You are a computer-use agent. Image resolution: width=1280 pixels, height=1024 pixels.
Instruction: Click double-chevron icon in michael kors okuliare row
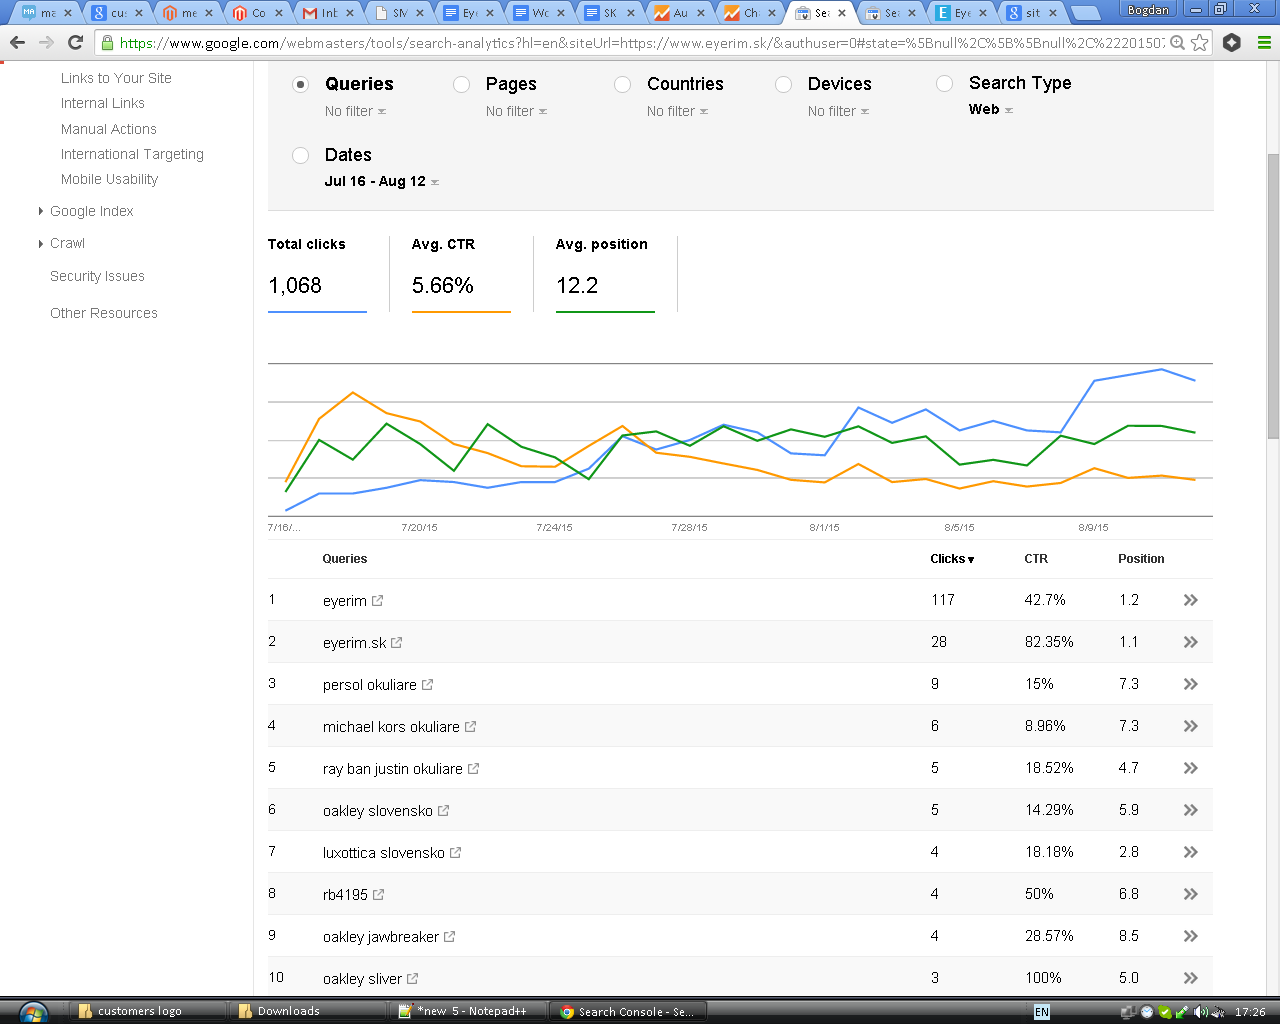pos(1190,726)
